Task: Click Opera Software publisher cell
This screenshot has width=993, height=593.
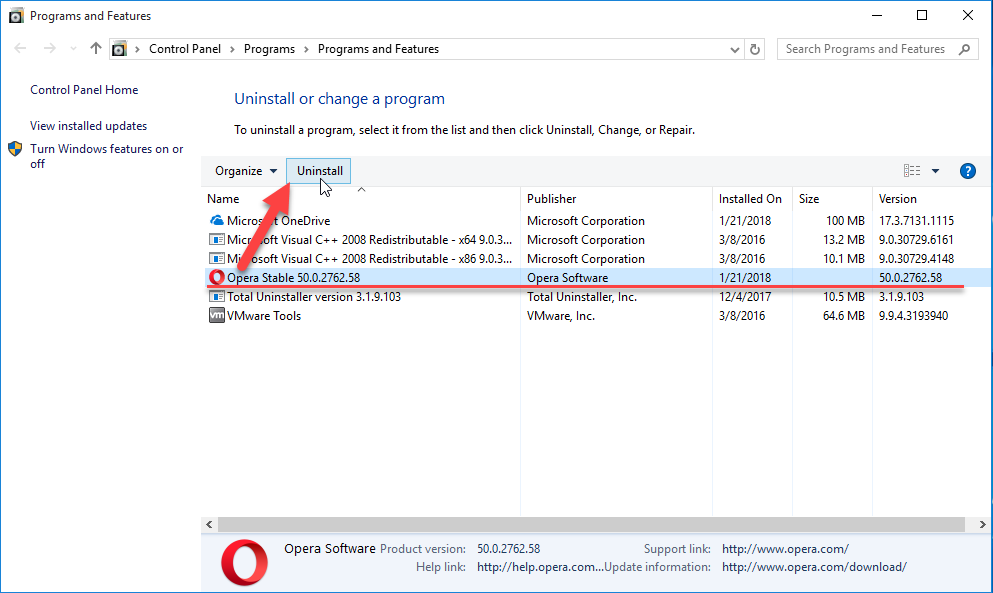Action: tap(567, 277)
